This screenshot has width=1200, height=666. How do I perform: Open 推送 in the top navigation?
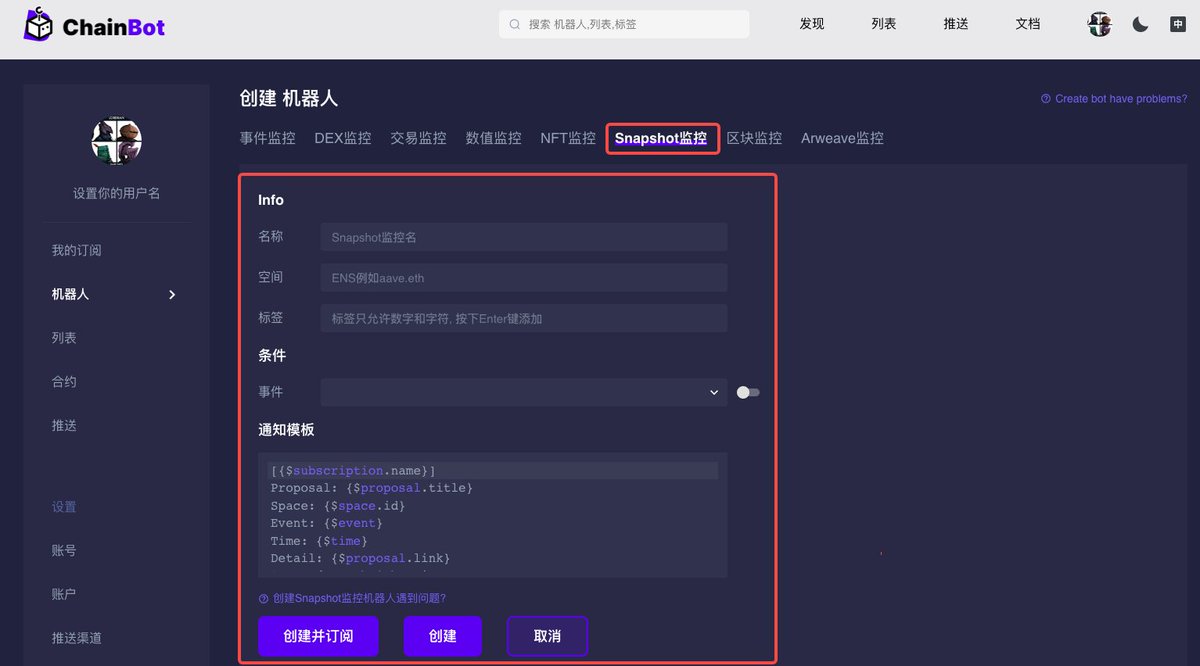(956, 24)
